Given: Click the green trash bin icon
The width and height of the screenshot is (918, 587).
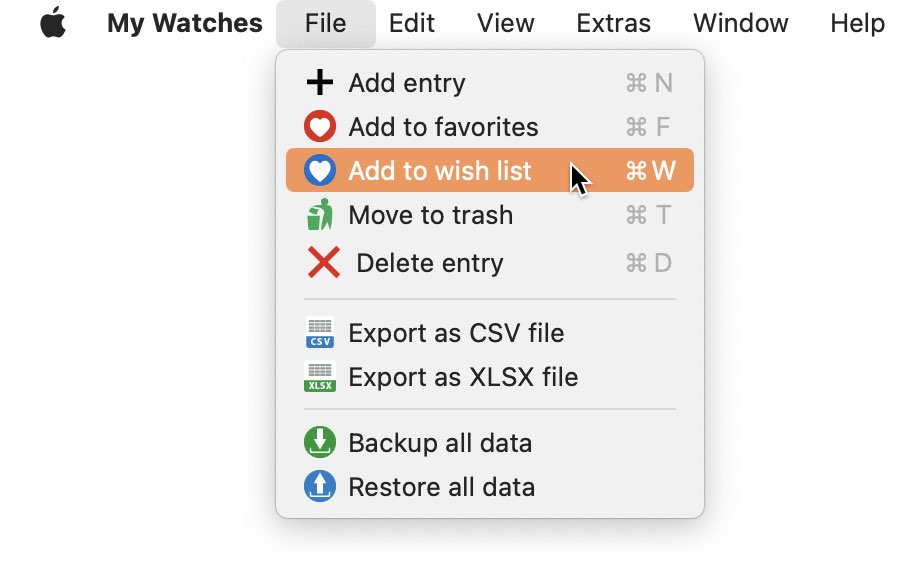Looking at the screenshot, I should (x=320, y=215).
